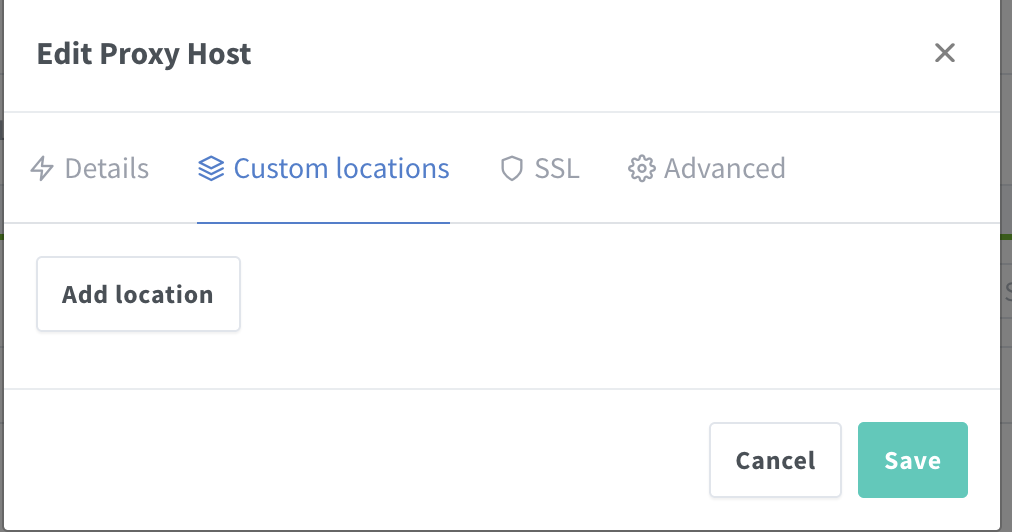Click the Edit Proxy Host title text

pos(144,54)
